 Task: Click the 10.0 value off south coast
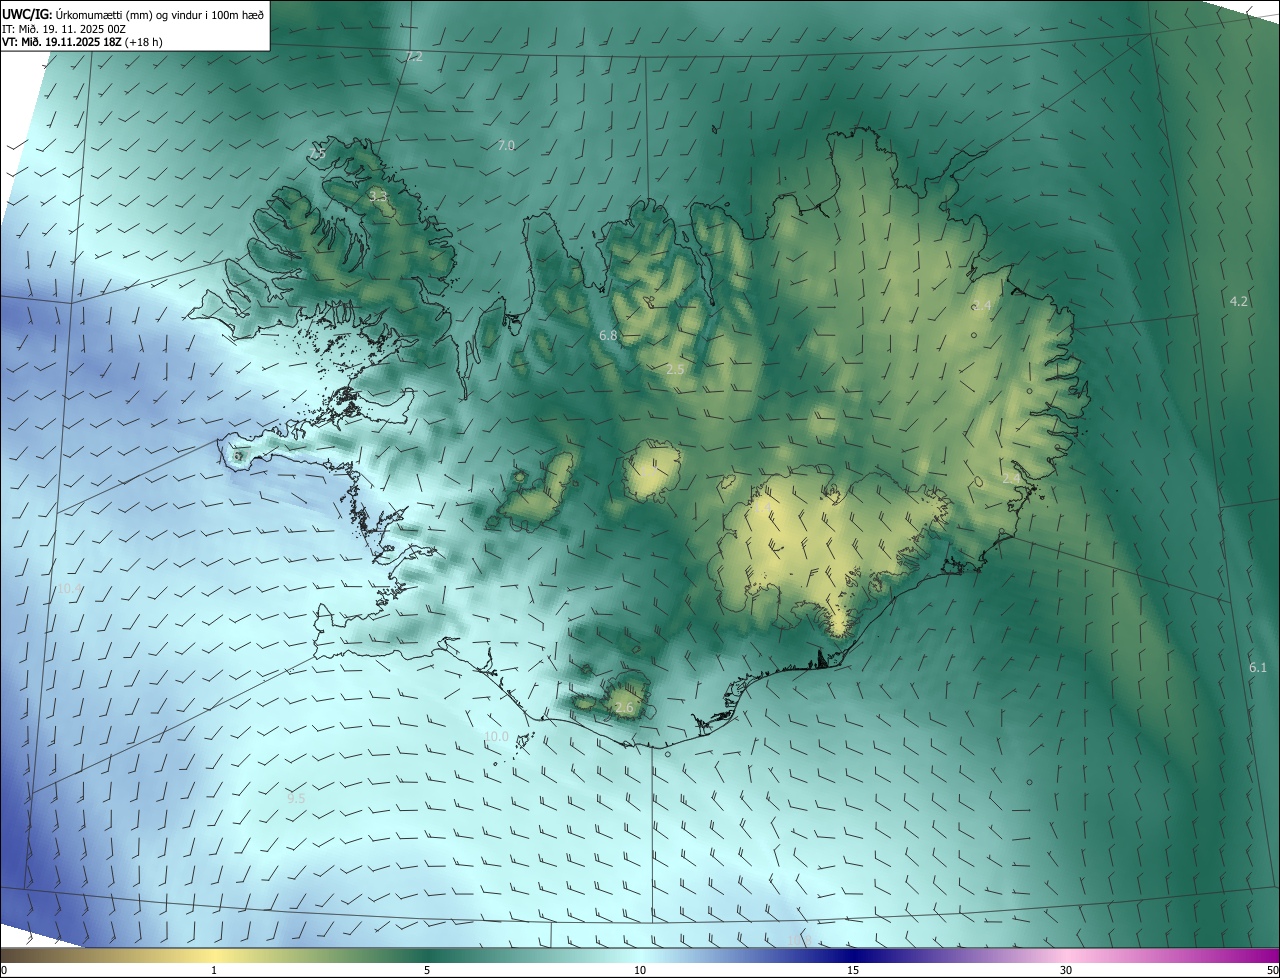pyautogui.click(x=497, y=737)
